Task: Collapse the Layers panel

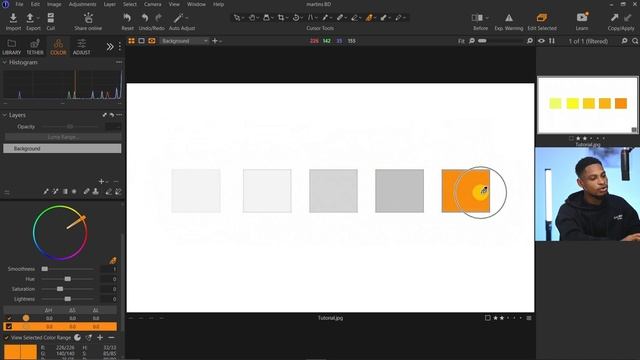Action: [4, 116]
